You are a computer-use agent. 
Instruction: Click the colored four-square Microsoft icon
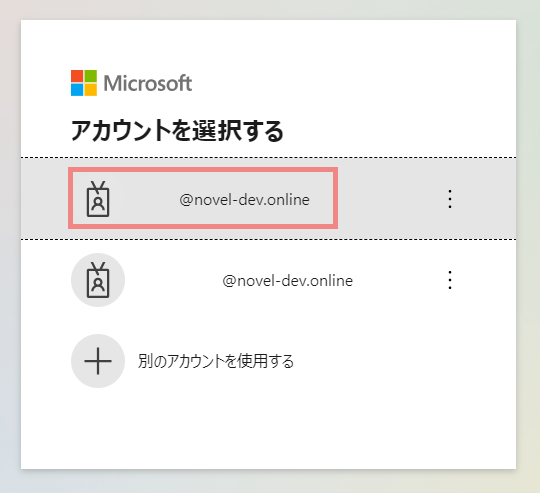coord(84,83)
